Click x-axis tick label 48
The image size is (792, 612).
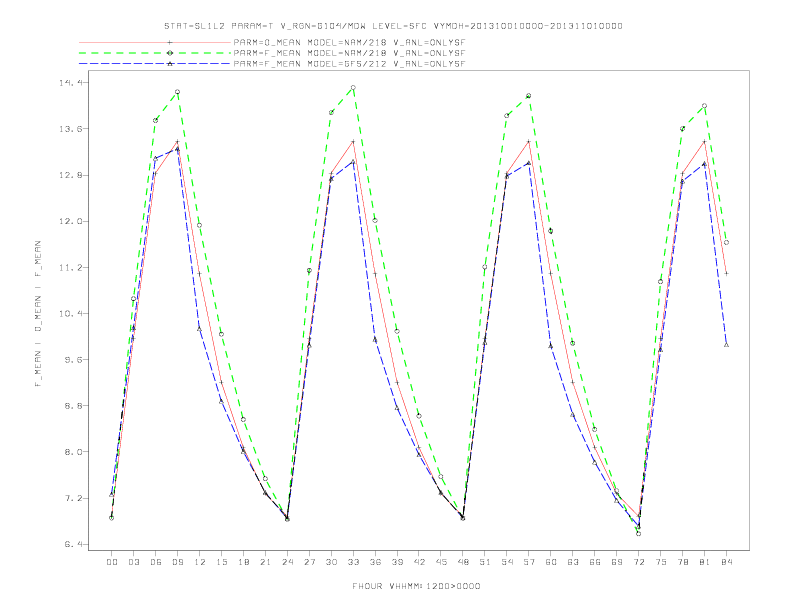[x=463, y=562]
